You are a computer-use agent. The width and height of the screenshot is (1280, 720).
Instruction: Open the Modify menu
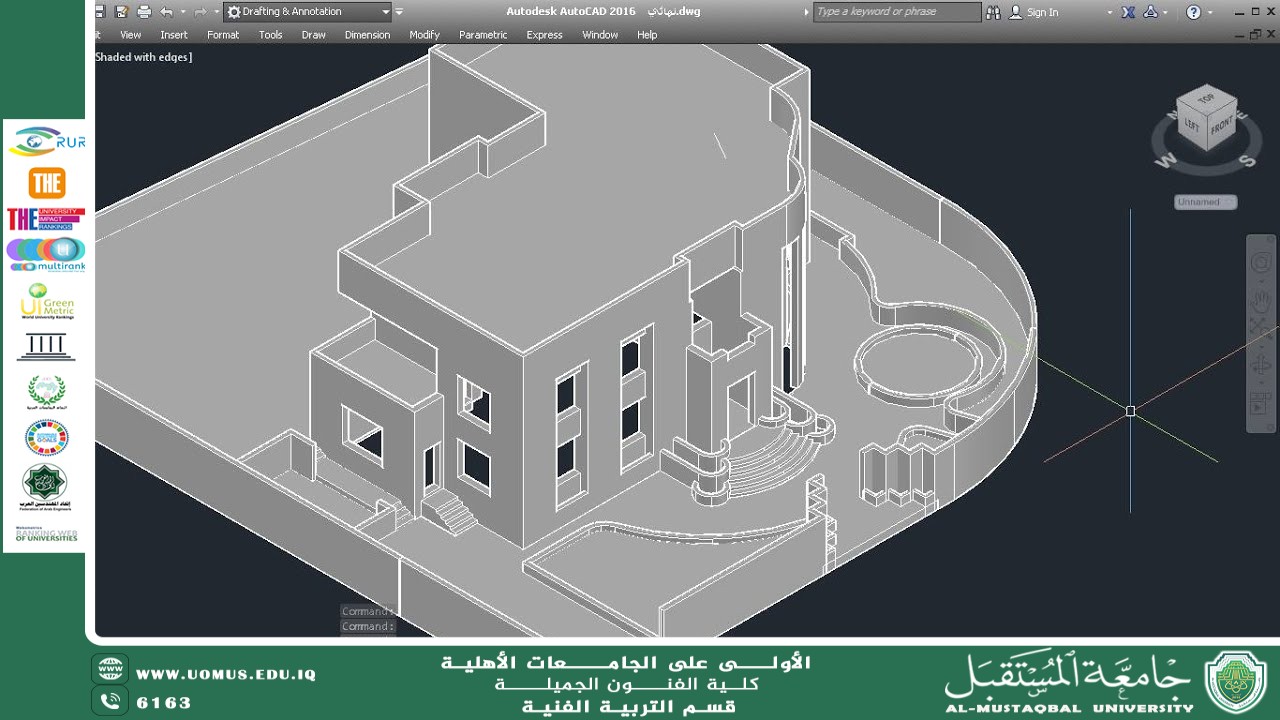(x=424, y=35)
